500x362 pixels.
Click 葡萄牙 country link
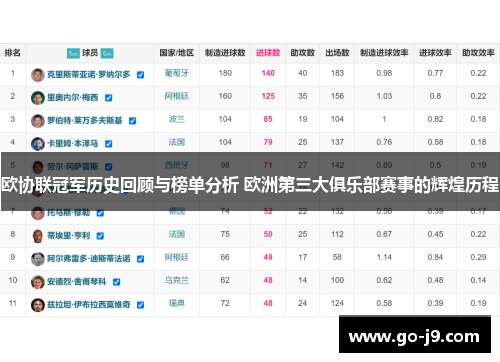tap(177, 73)
